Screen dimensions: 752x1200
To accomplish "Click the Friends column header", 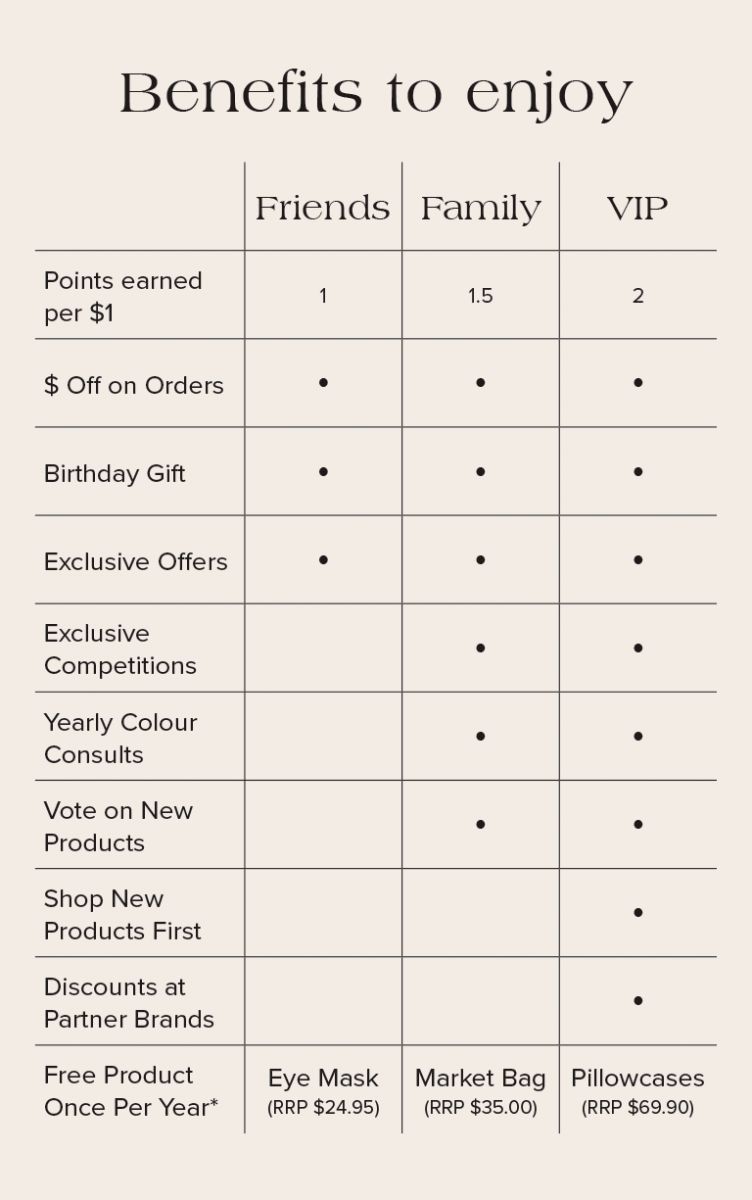I will pos(322,208).
